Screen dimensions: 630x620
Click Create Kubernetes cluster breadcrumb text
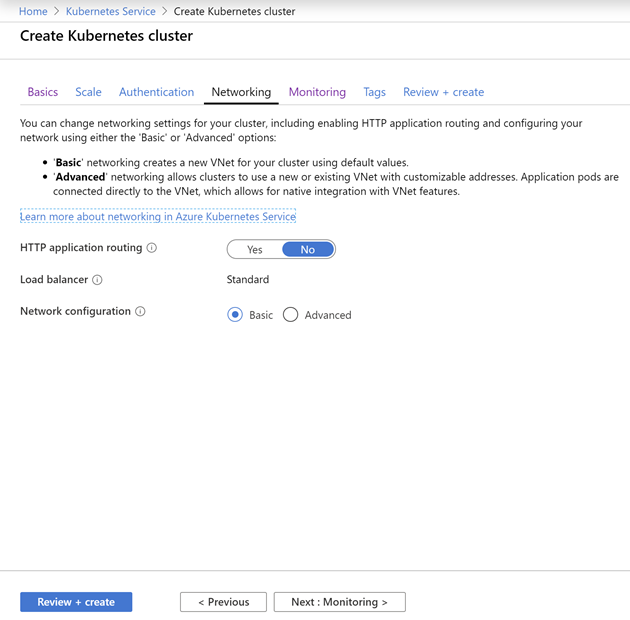234,11
